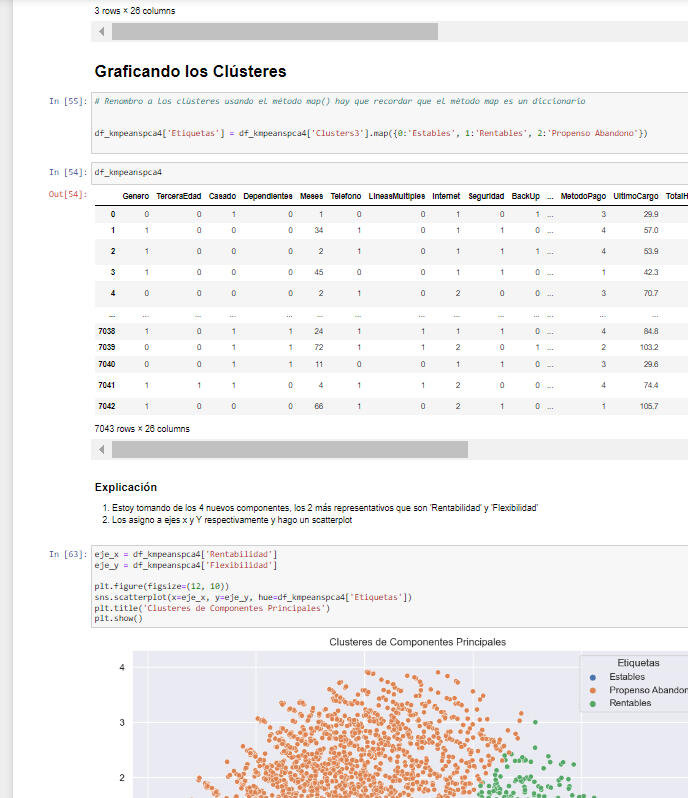The width and height of the screenshot is (688, 798).
Task: Select the Out[54] output prompt
Action: [67, 194]
